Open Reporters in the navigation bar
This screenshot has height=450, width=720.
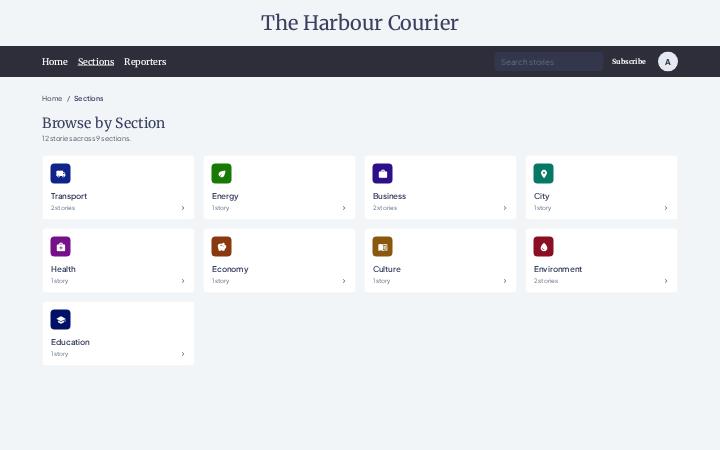point(145,62)
